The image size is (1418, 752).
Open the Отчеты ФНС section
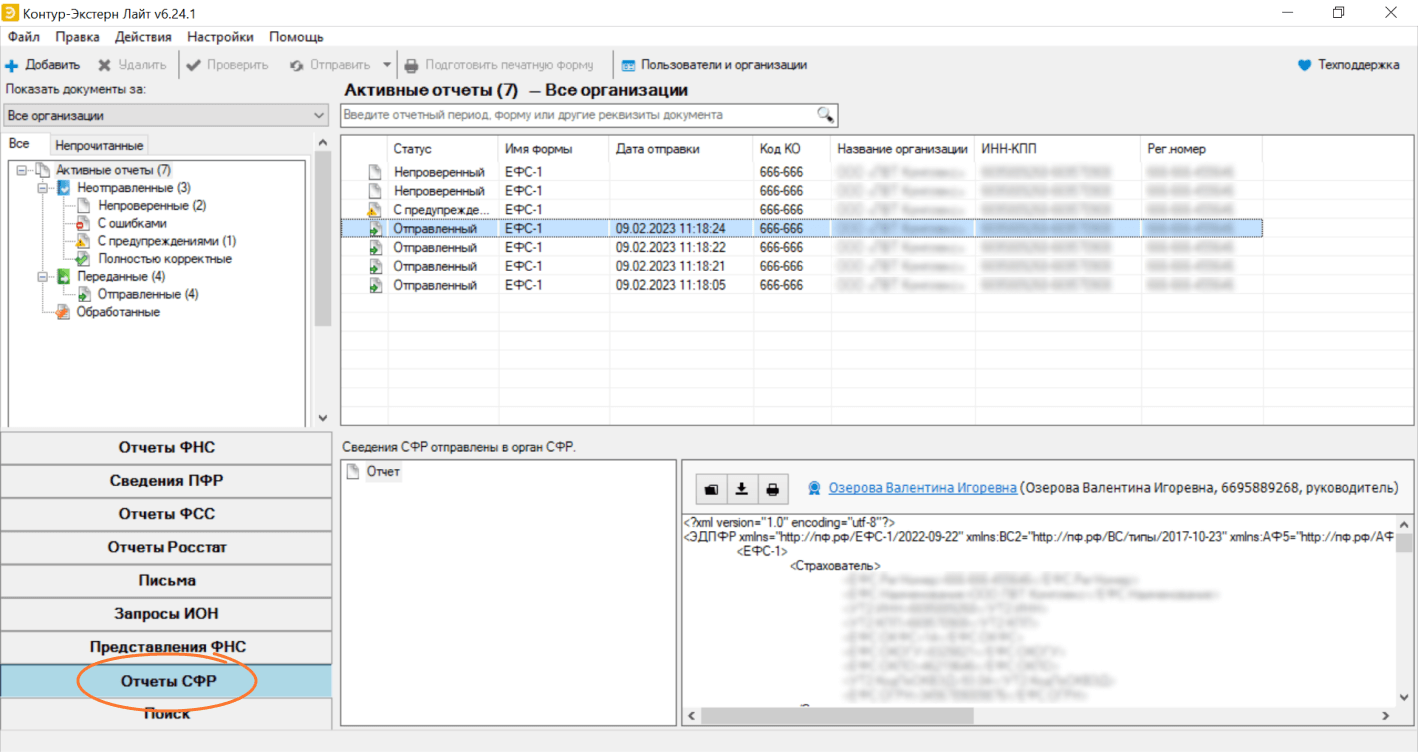point(166,448)
